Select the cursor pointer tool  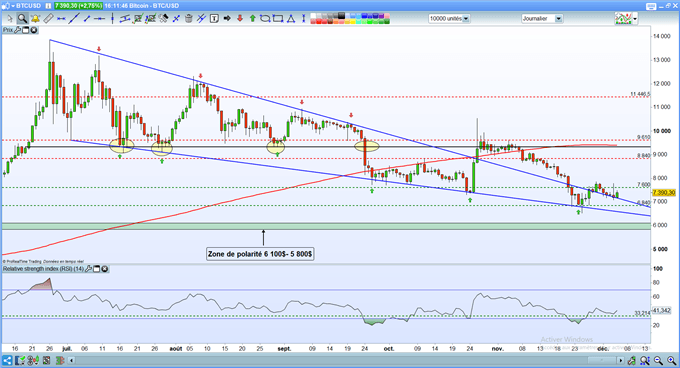point(10,19)
